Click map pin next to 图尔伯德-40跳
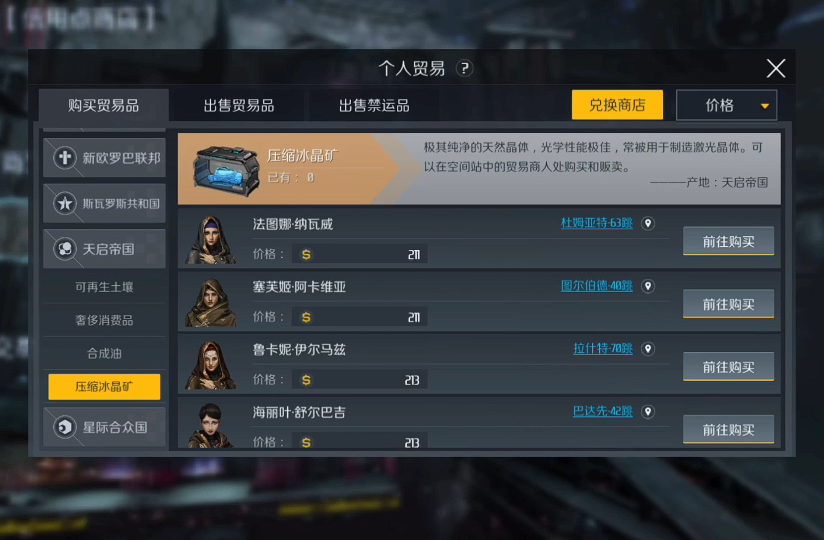This screenshot has height=540, width=824. 648,286
